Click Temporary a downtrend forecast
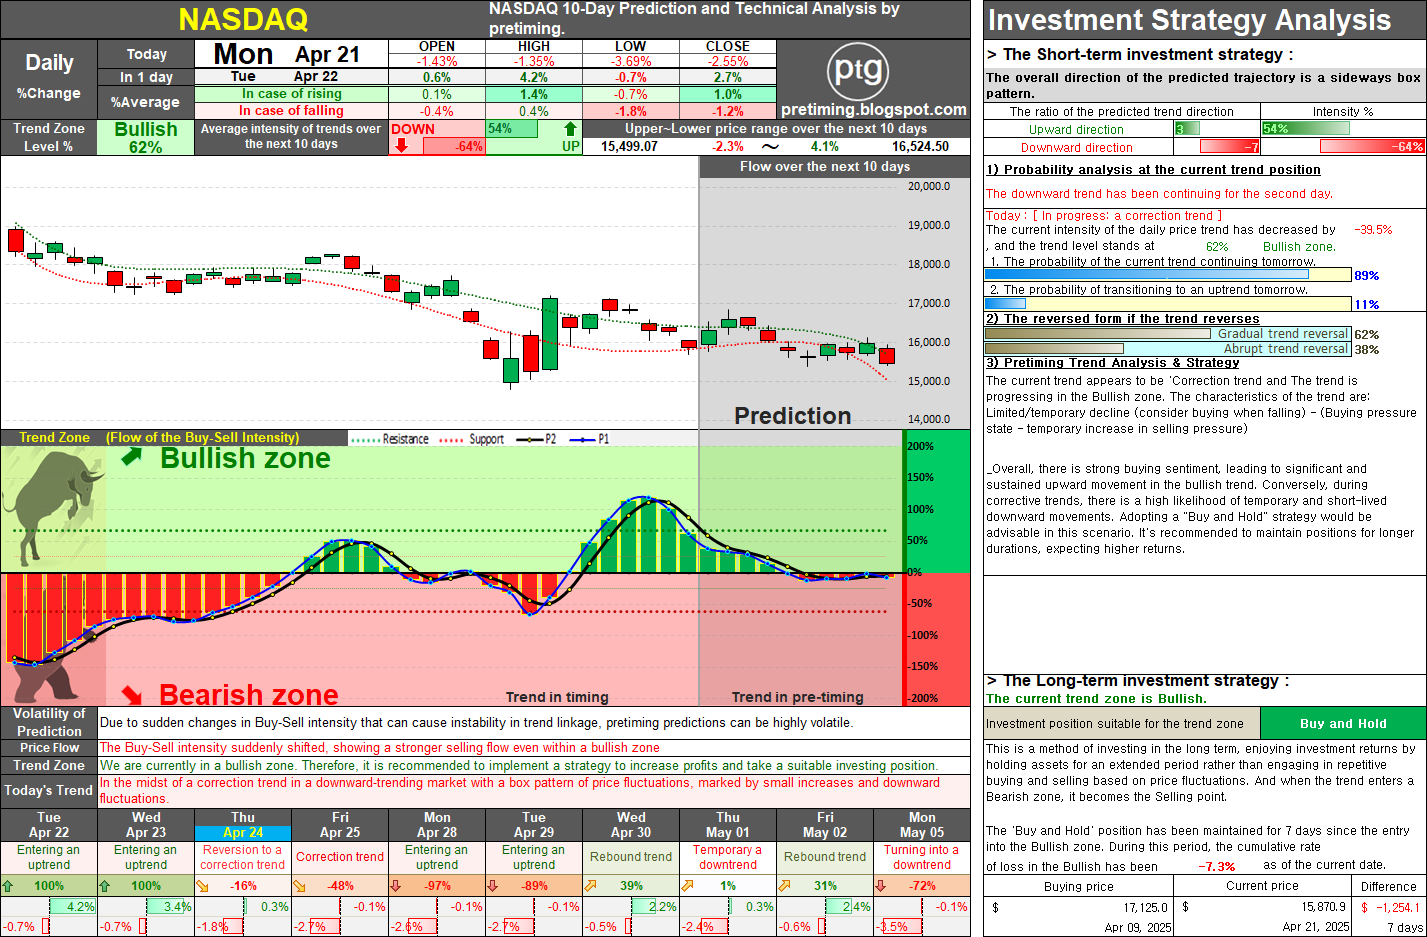Image resolution: width=1427 pixels, height=937 pixels. coord(728,857)
